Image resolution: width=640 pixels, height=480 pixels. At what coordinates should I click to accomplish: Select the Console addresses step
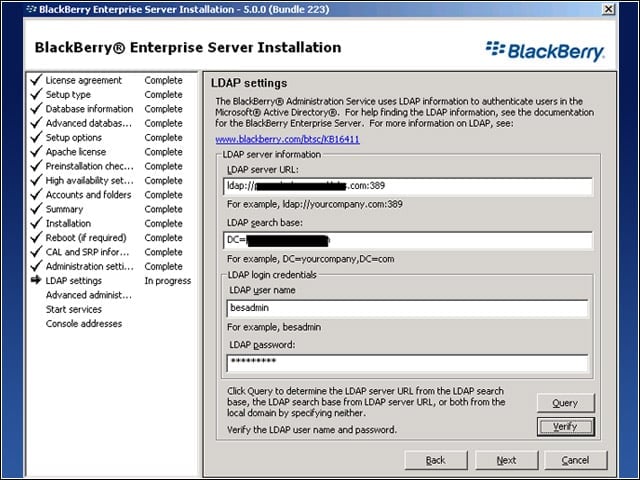(84, 324)
